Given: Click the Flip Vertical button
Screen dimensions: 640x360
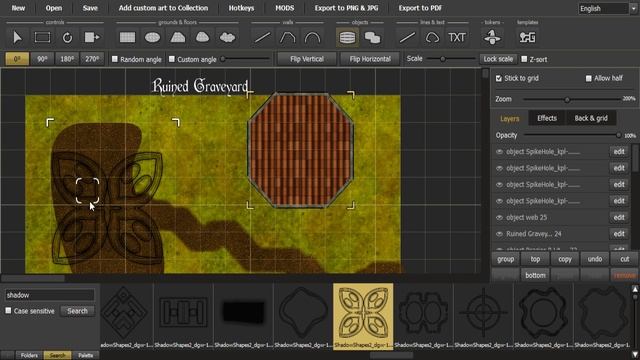Looking at the screenshot, I should [x=307, y=59].
